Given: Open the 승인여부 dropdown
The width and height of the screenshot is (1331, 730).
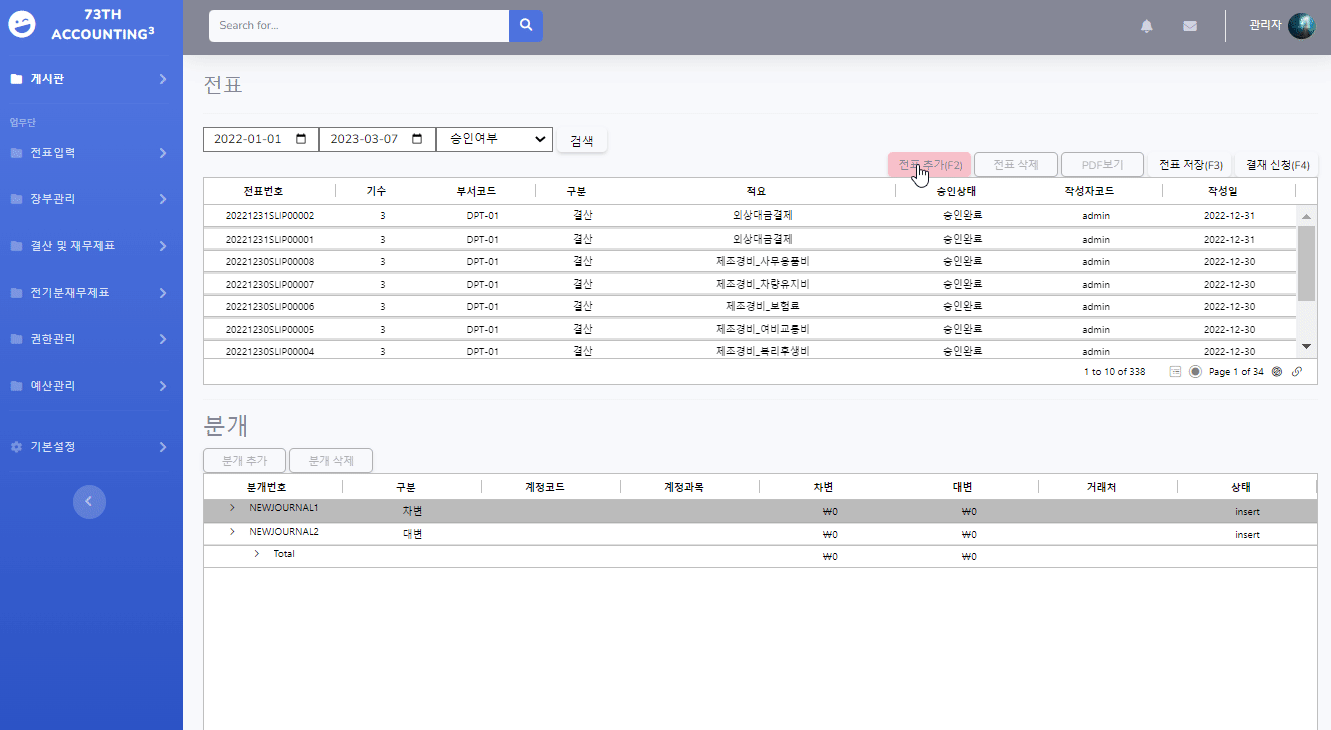Looking at the screenshot, I should (x=495, y=139).
